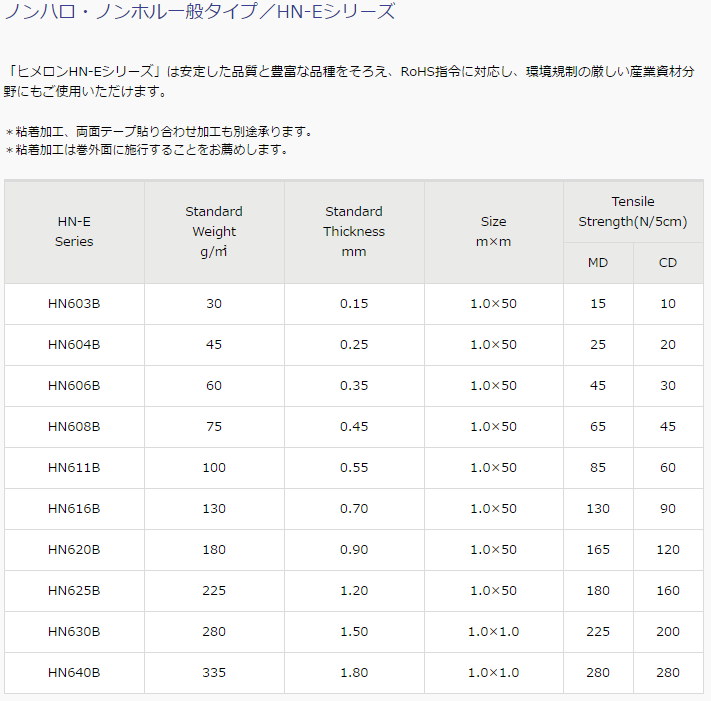Click the Tensile Strength(N/5cm) header
Screen dimensions: 711x701
[632, 211]
